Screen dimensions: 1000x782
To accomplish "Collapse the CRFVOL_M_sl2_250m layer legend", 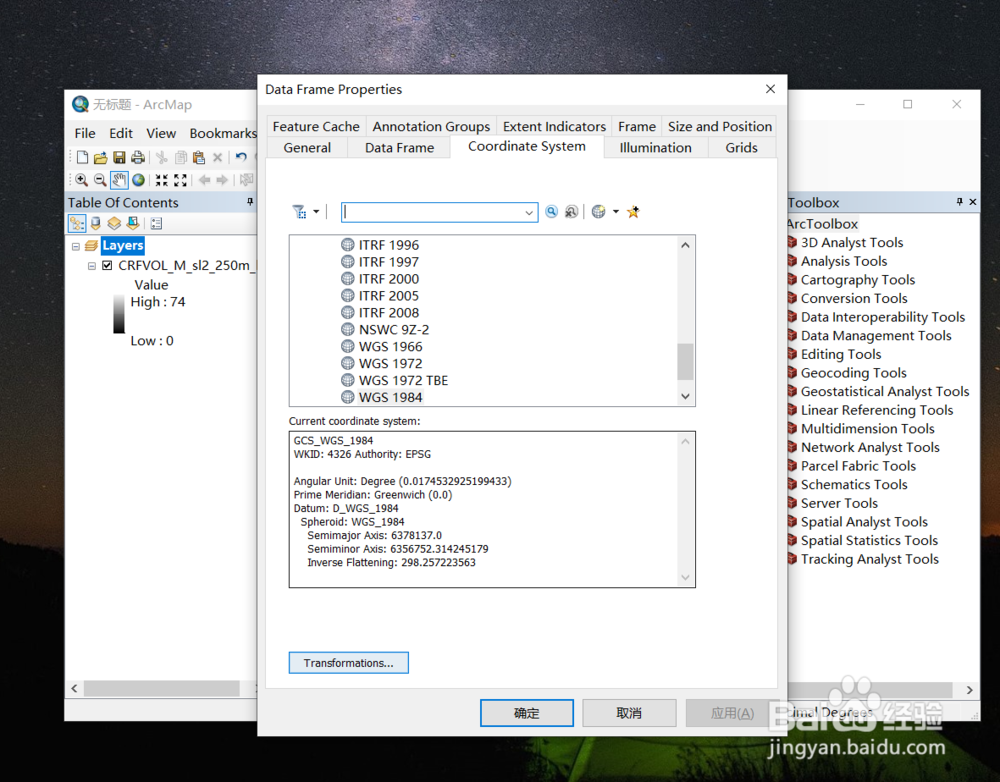I will point(91,266).
